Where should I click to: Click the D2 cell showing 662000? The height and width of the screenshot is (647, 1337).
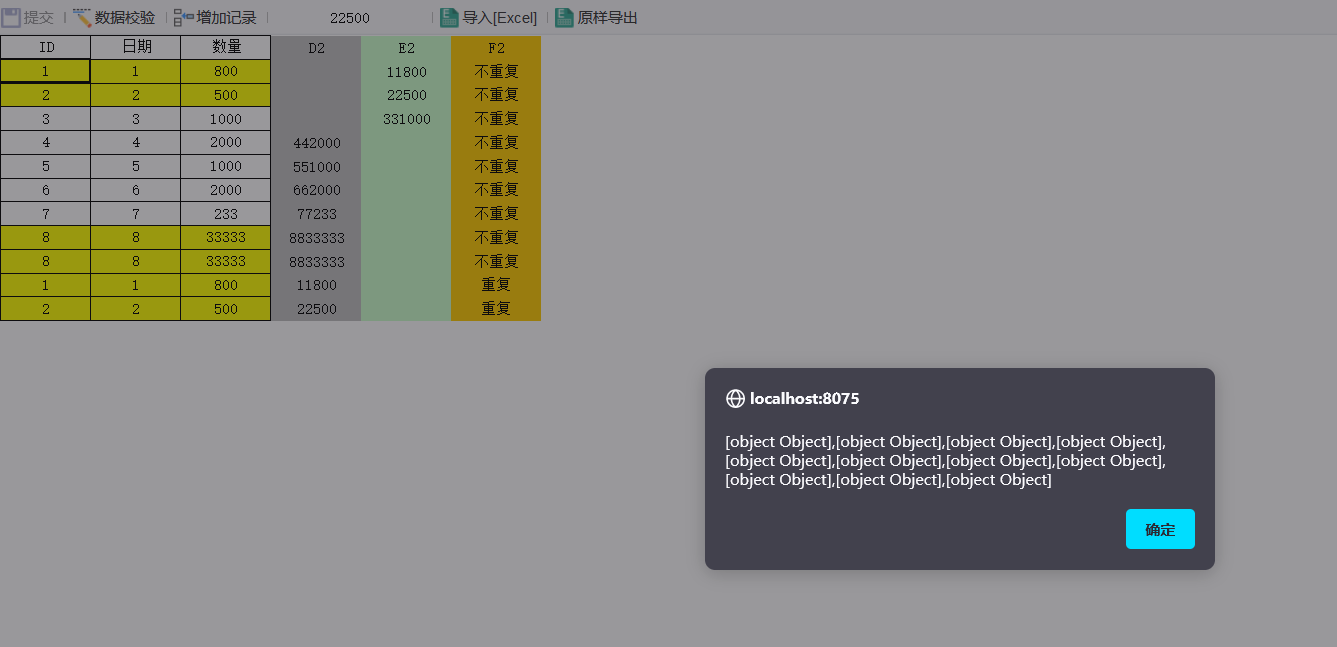tap(316, 190)
